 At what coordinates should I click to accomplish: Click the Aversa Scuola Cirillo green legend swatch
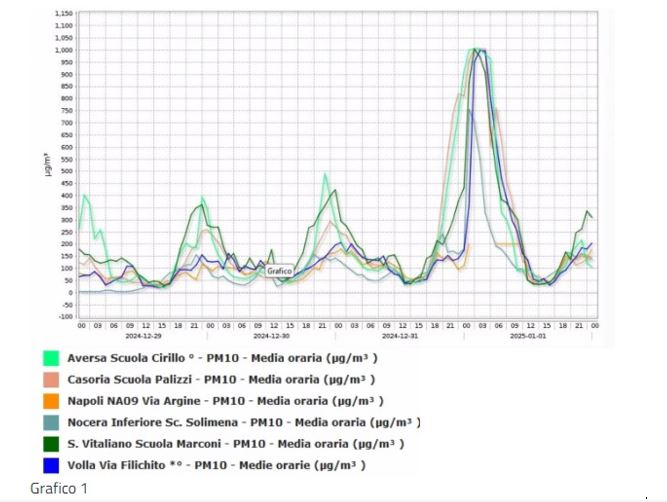point(51,358)
